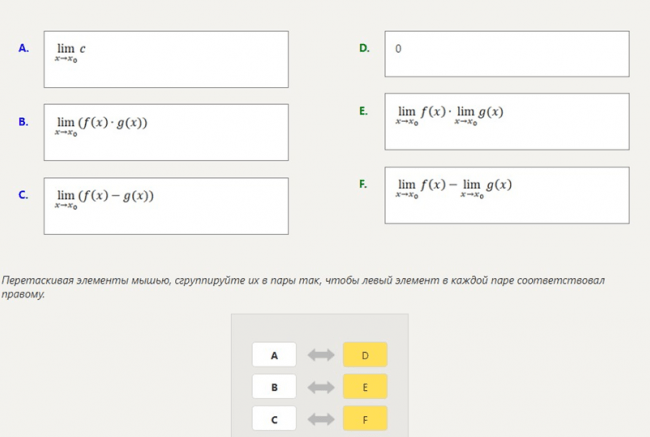
Task: Select the white C tile in pairing panel
Action: tap(274, 419)
